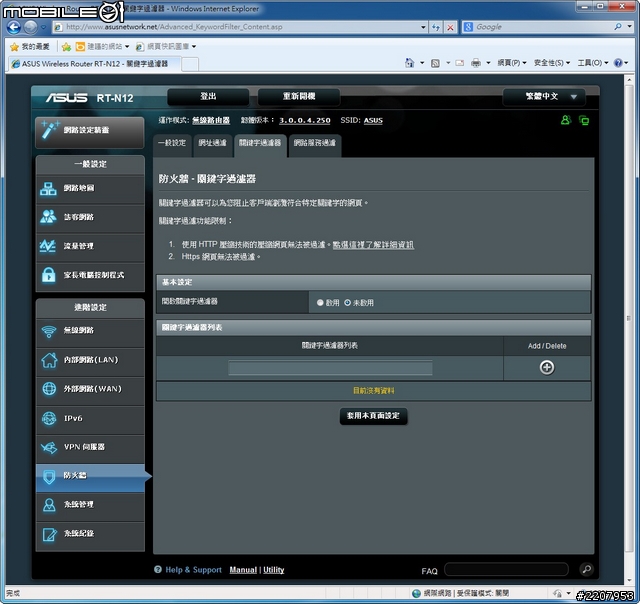
Task: Click the IE Print icon
Action: click(476, 63)
